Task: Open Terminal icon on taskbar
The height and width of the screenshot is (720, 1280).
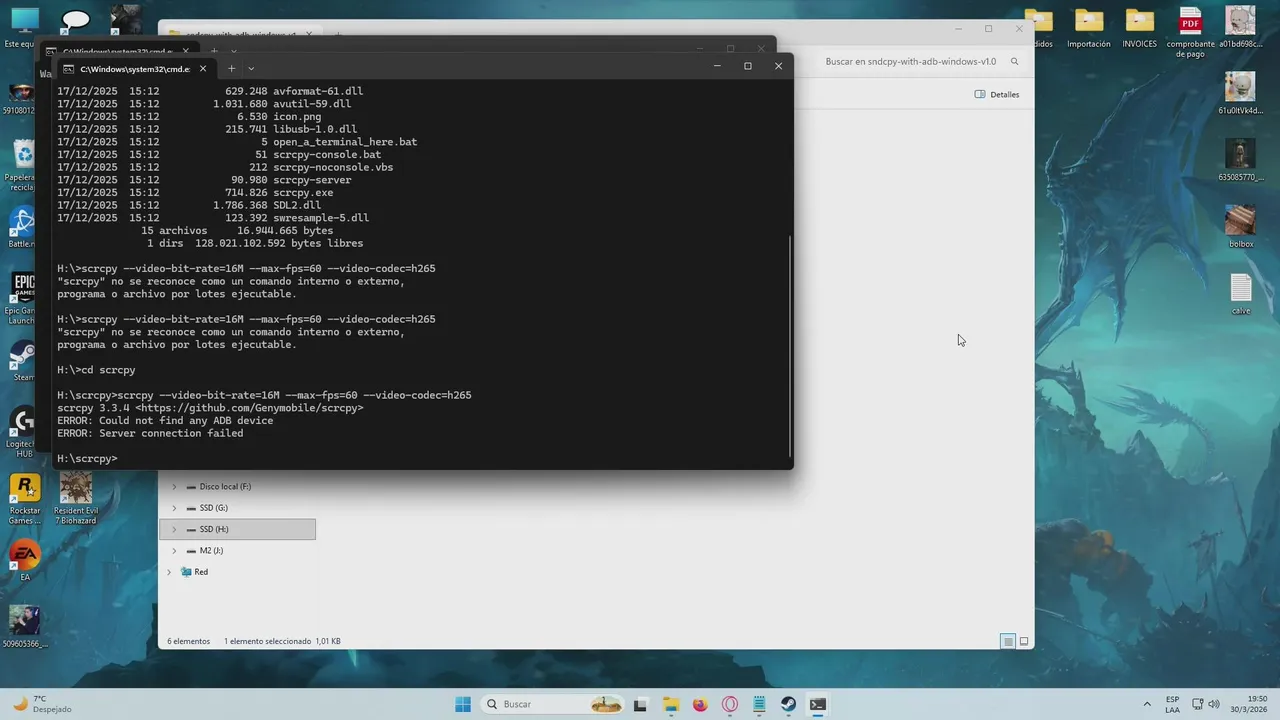Action: pos(818,704)
